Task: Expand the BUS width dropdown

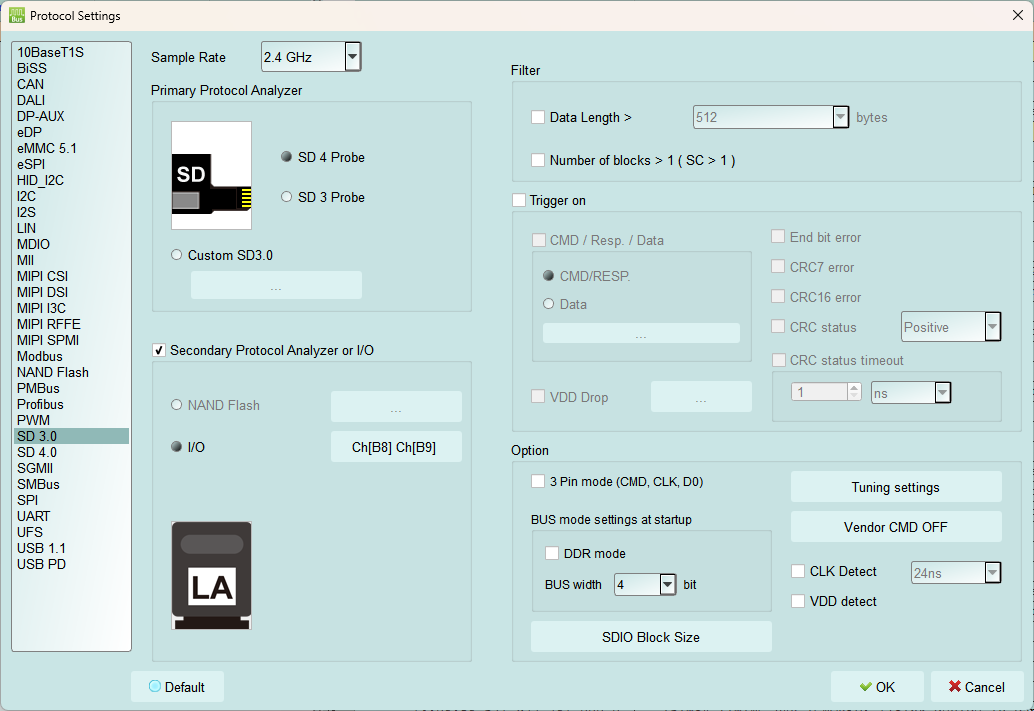Action: click(668, 584)
